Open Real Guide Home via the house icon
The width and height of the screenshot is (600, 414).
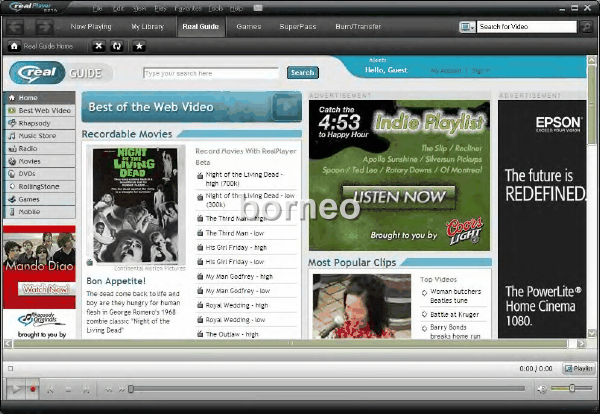tap(14, 46)
